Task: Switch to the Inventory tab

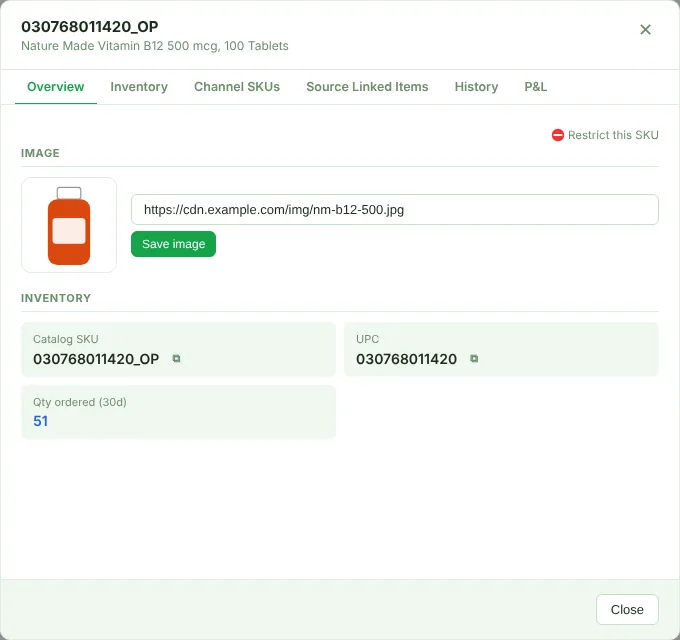Action: pyautogui.click(x=139, y=87)
